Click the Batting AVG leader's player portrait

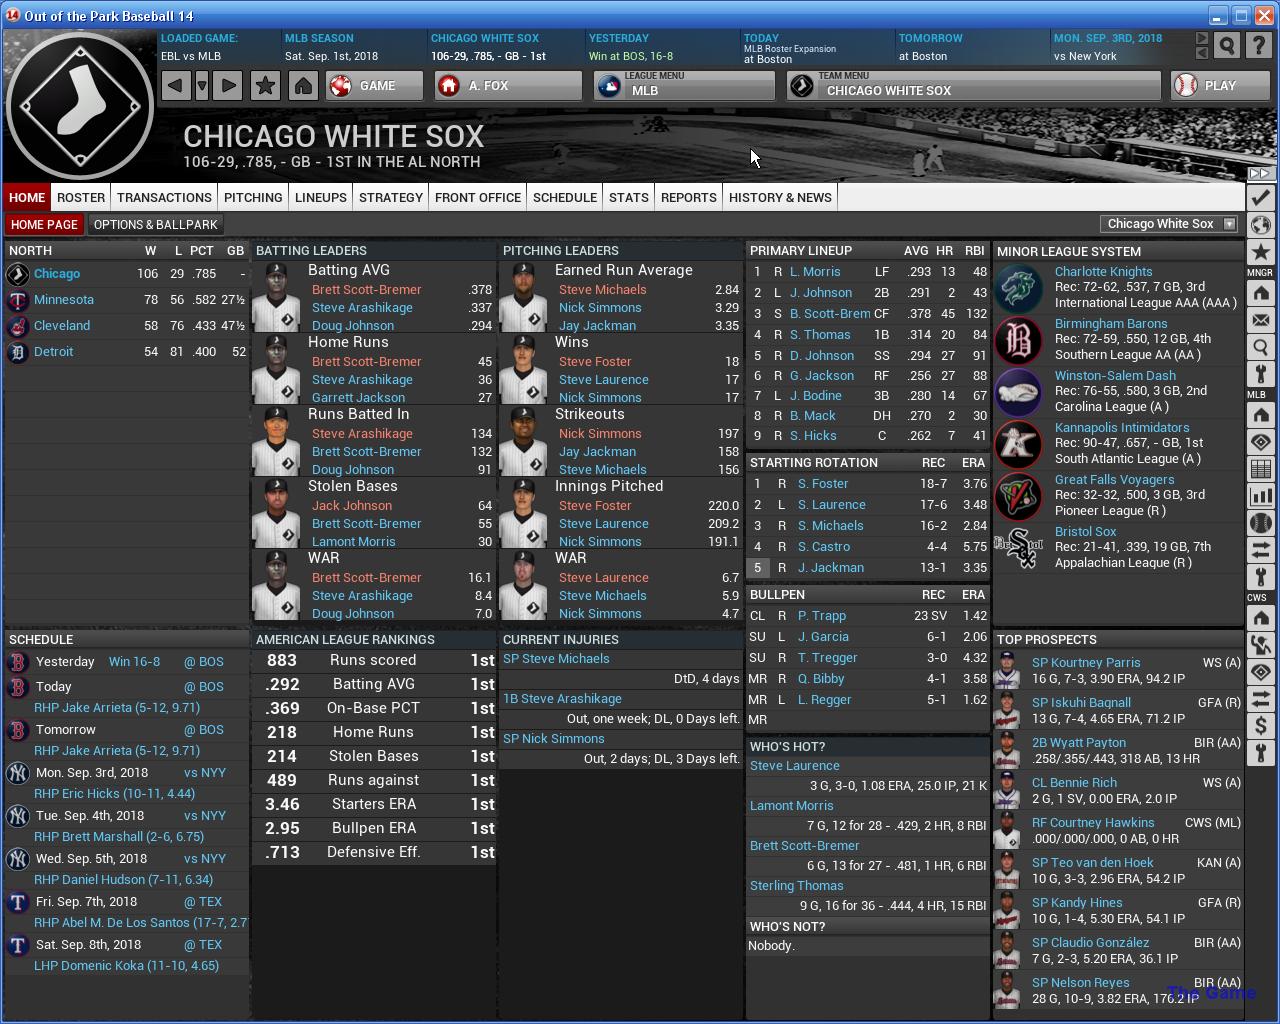point(276,297)
